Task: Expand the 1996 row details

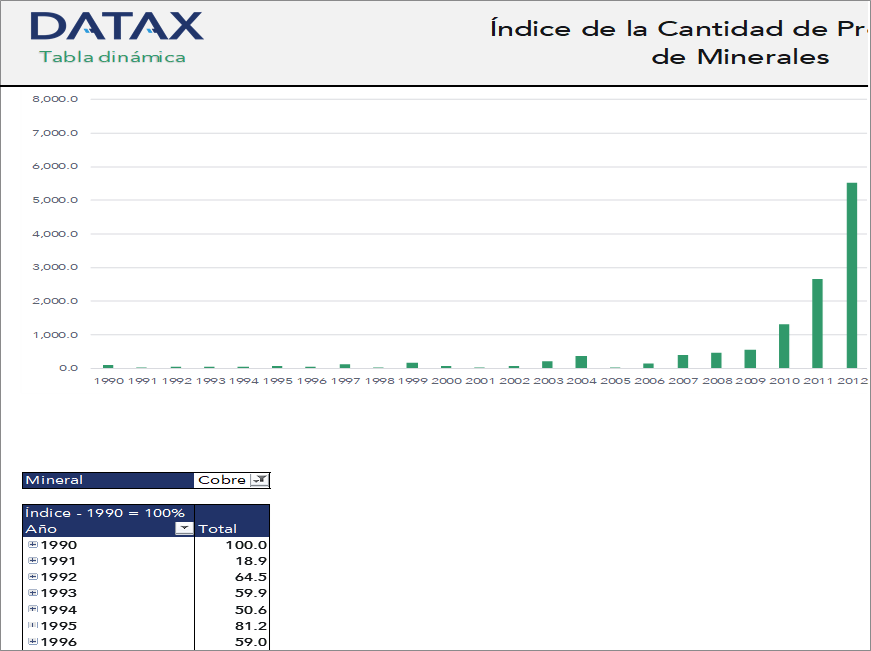Action: coord(33,641)
